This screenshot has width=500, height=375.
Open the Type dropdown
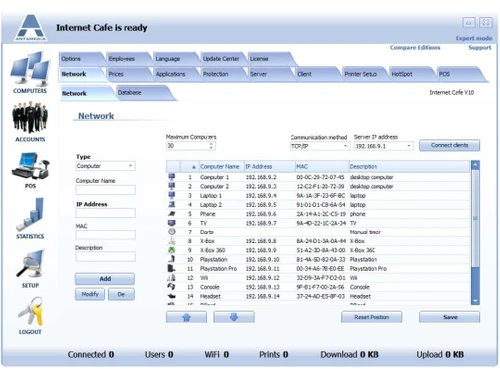pyautogui.click(x=131, y=166)
